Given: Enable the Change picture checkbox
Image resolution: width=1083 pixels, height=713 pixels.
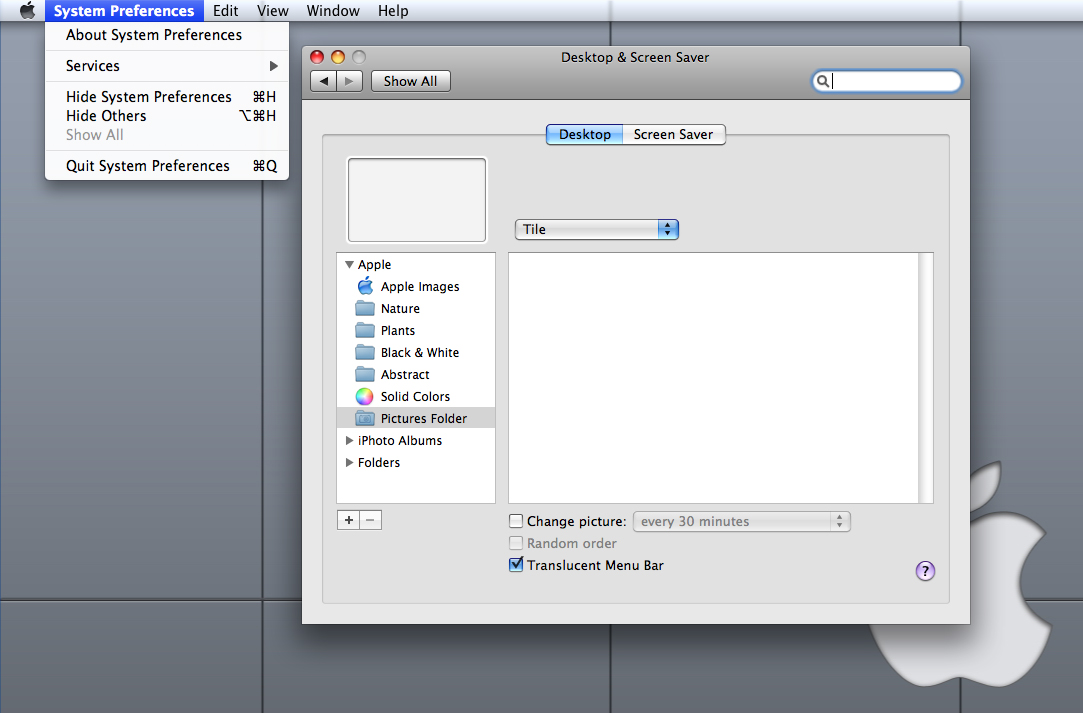Looking at the screenshot, I should [516, 521].
